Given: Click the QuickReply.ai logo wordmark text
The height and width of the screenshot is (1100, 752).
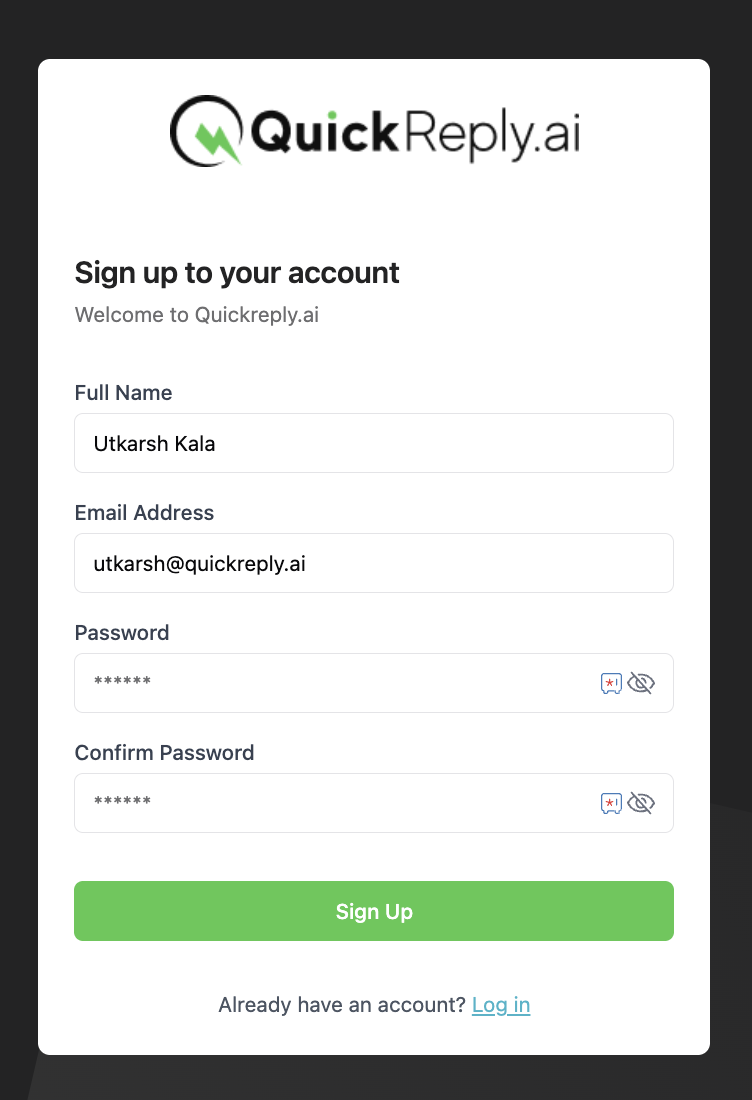Looking at the screenshot, I should pyautogui.click(x=415, y=133).
